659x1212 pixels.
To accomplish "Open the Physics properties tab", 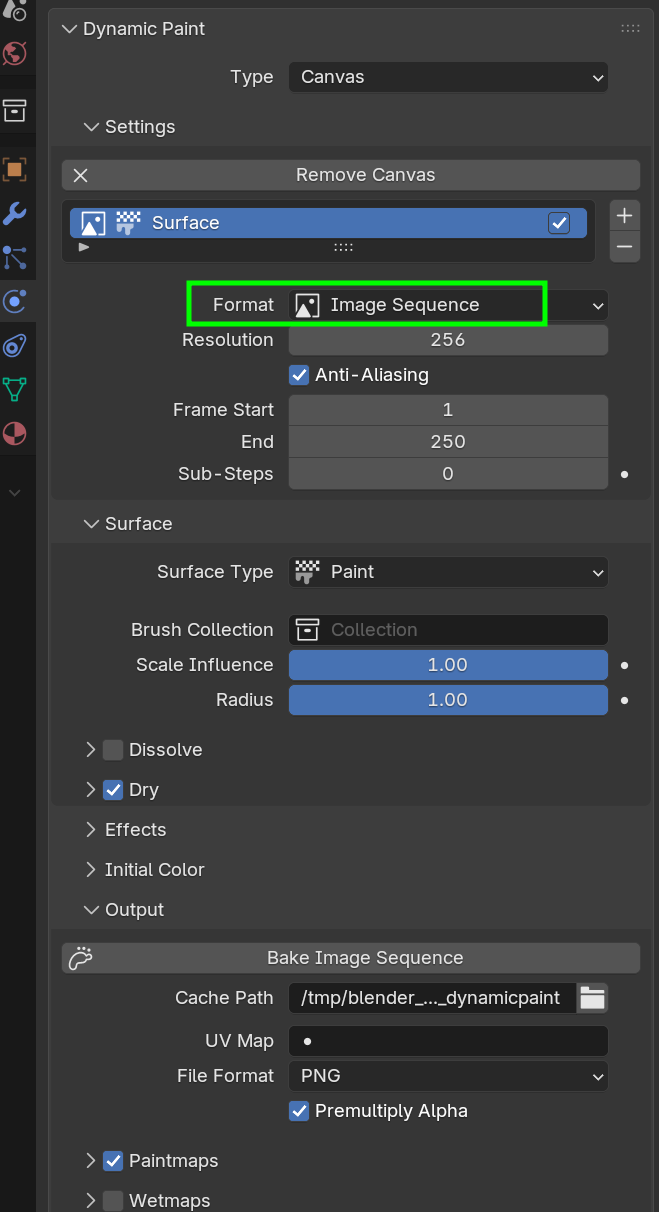I will coord(15,301).
